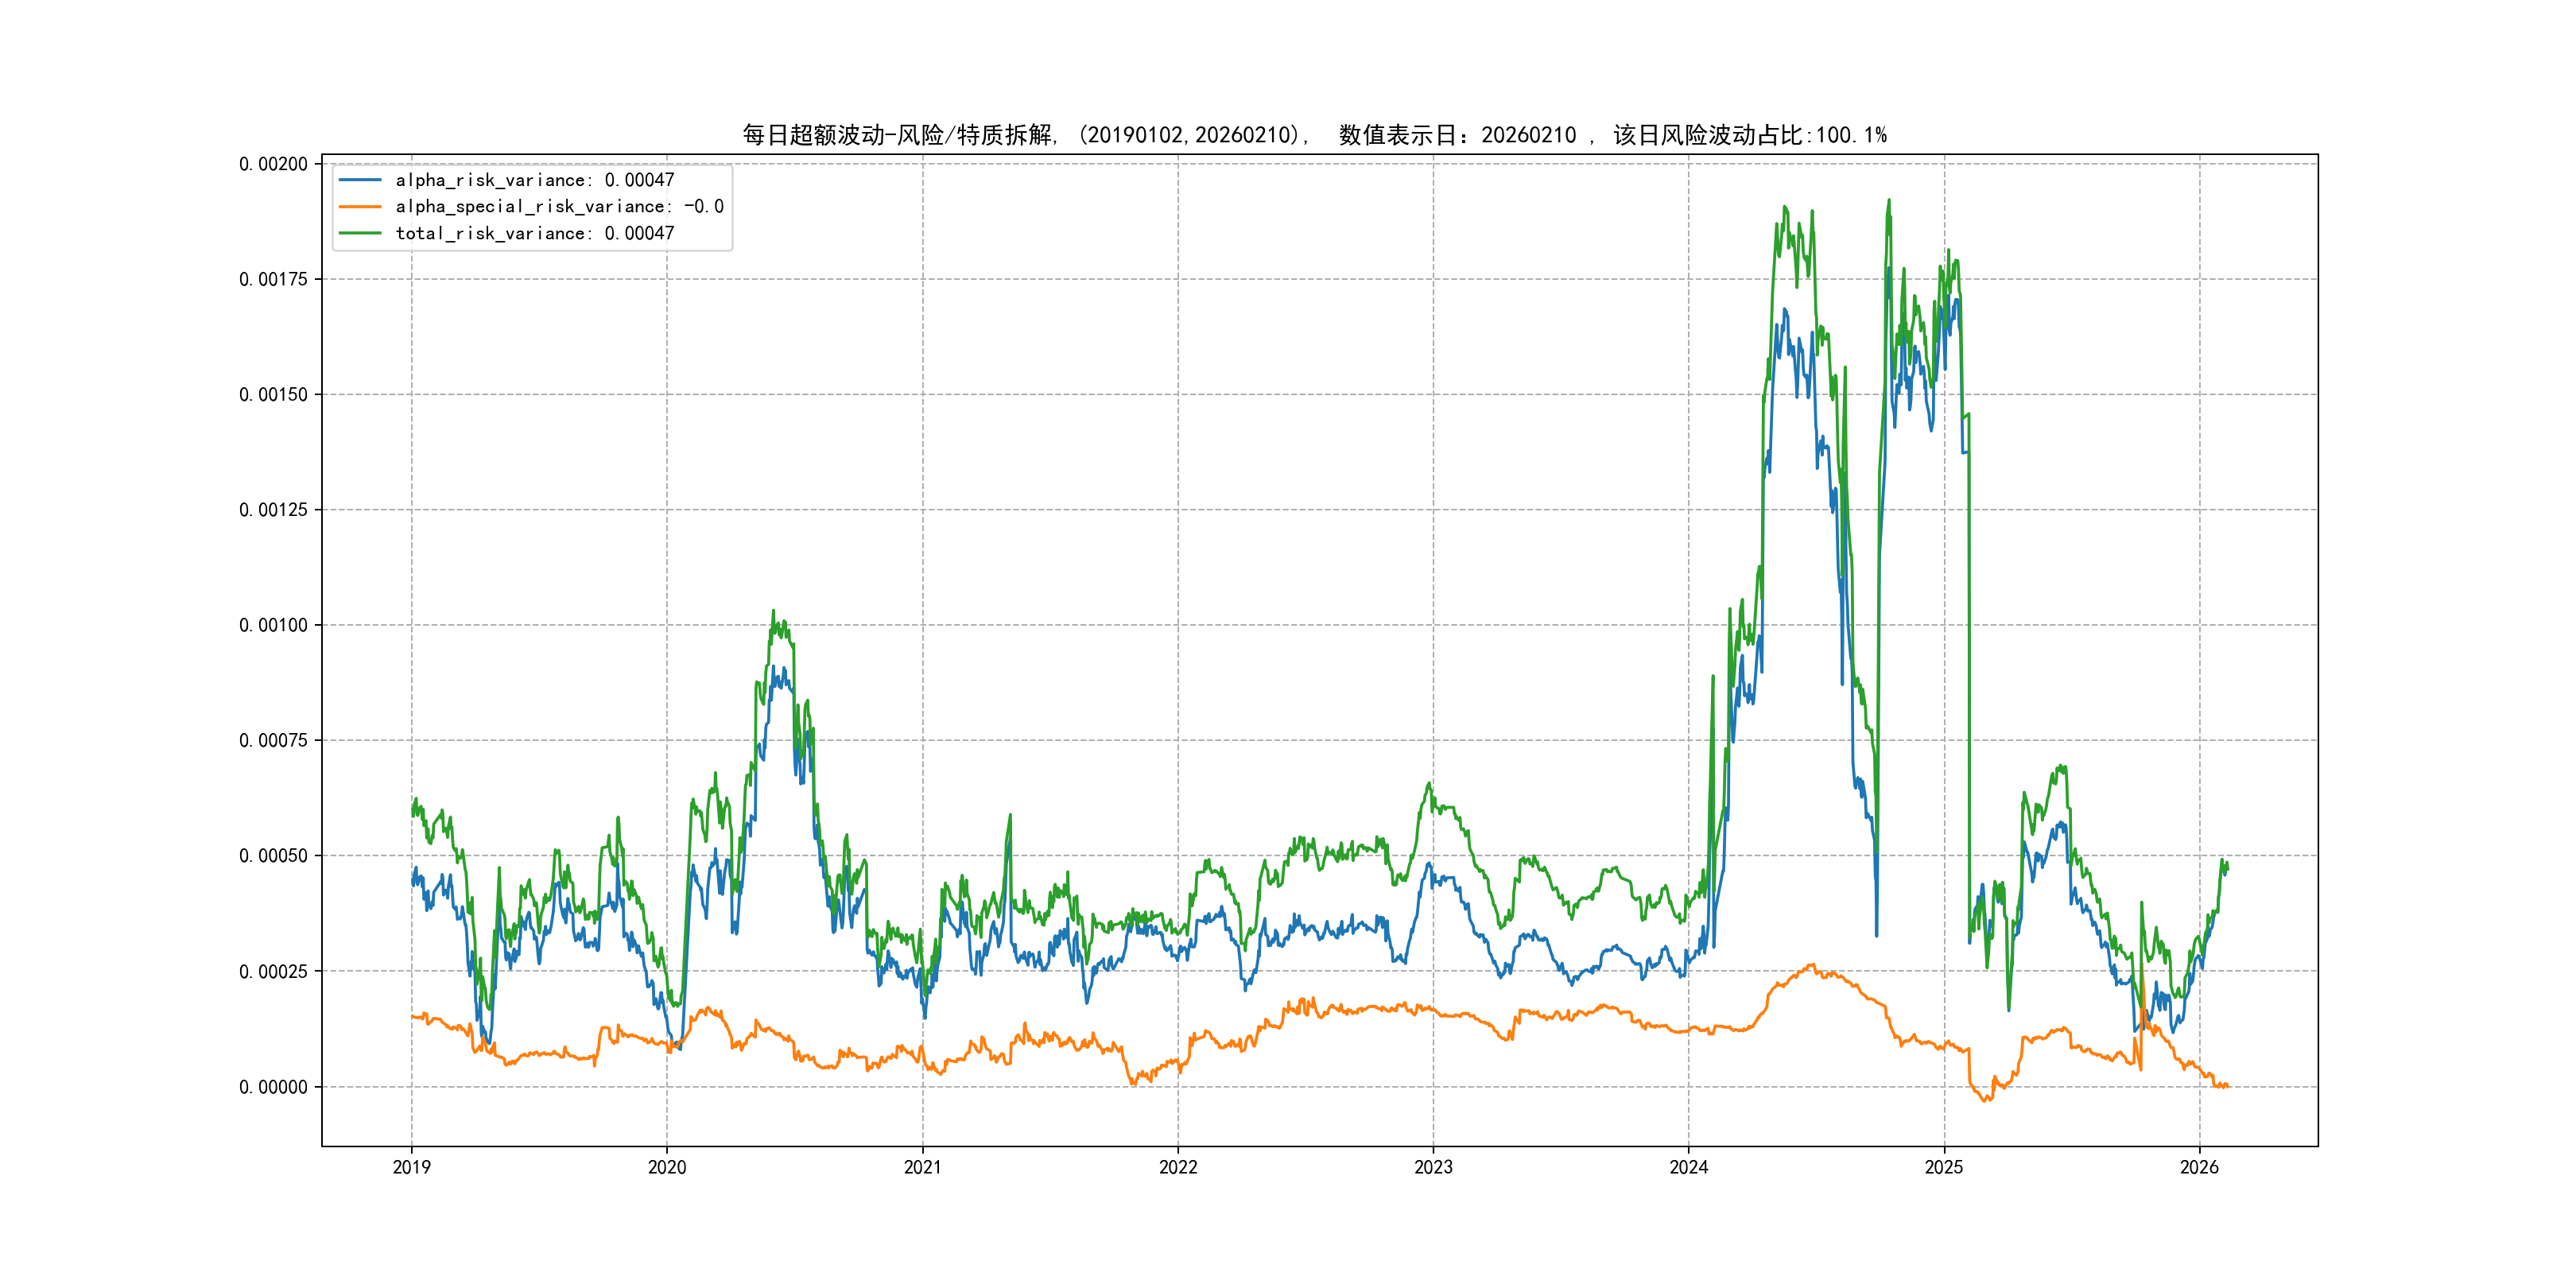The image size is (2576, 1288).
Task: Click the 2025 x-axis tick label
Action: point(1944,1167)
